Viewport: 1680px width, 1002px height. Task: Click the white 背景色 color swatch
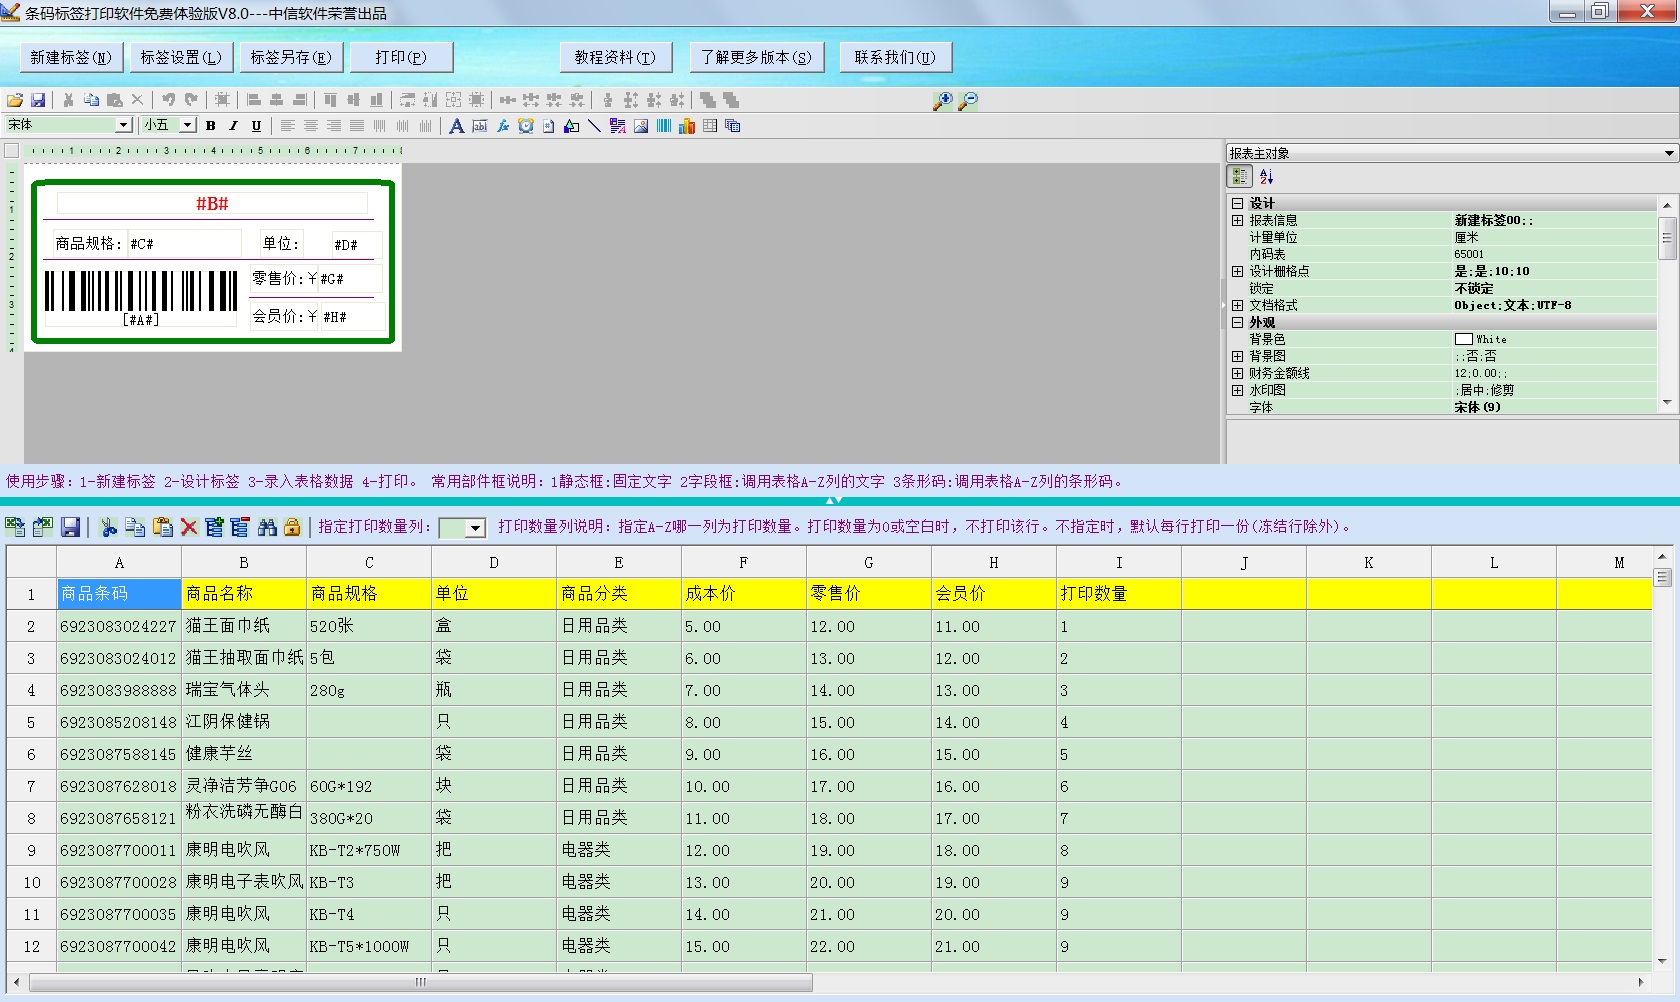click(1463, 340)
